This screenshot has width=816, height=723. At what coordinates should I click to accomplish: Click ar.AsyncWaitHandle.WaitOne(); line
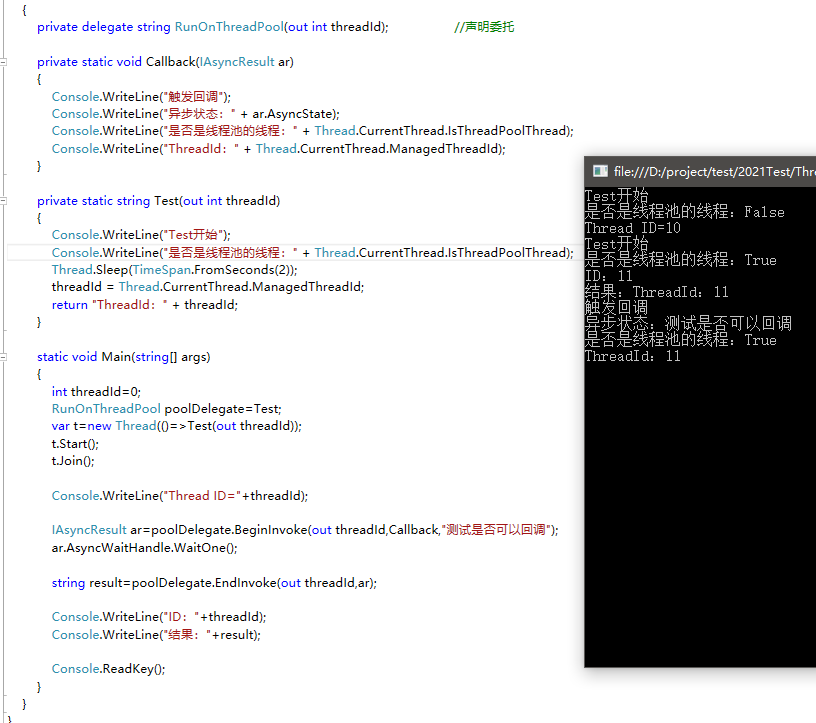[144, 548]
